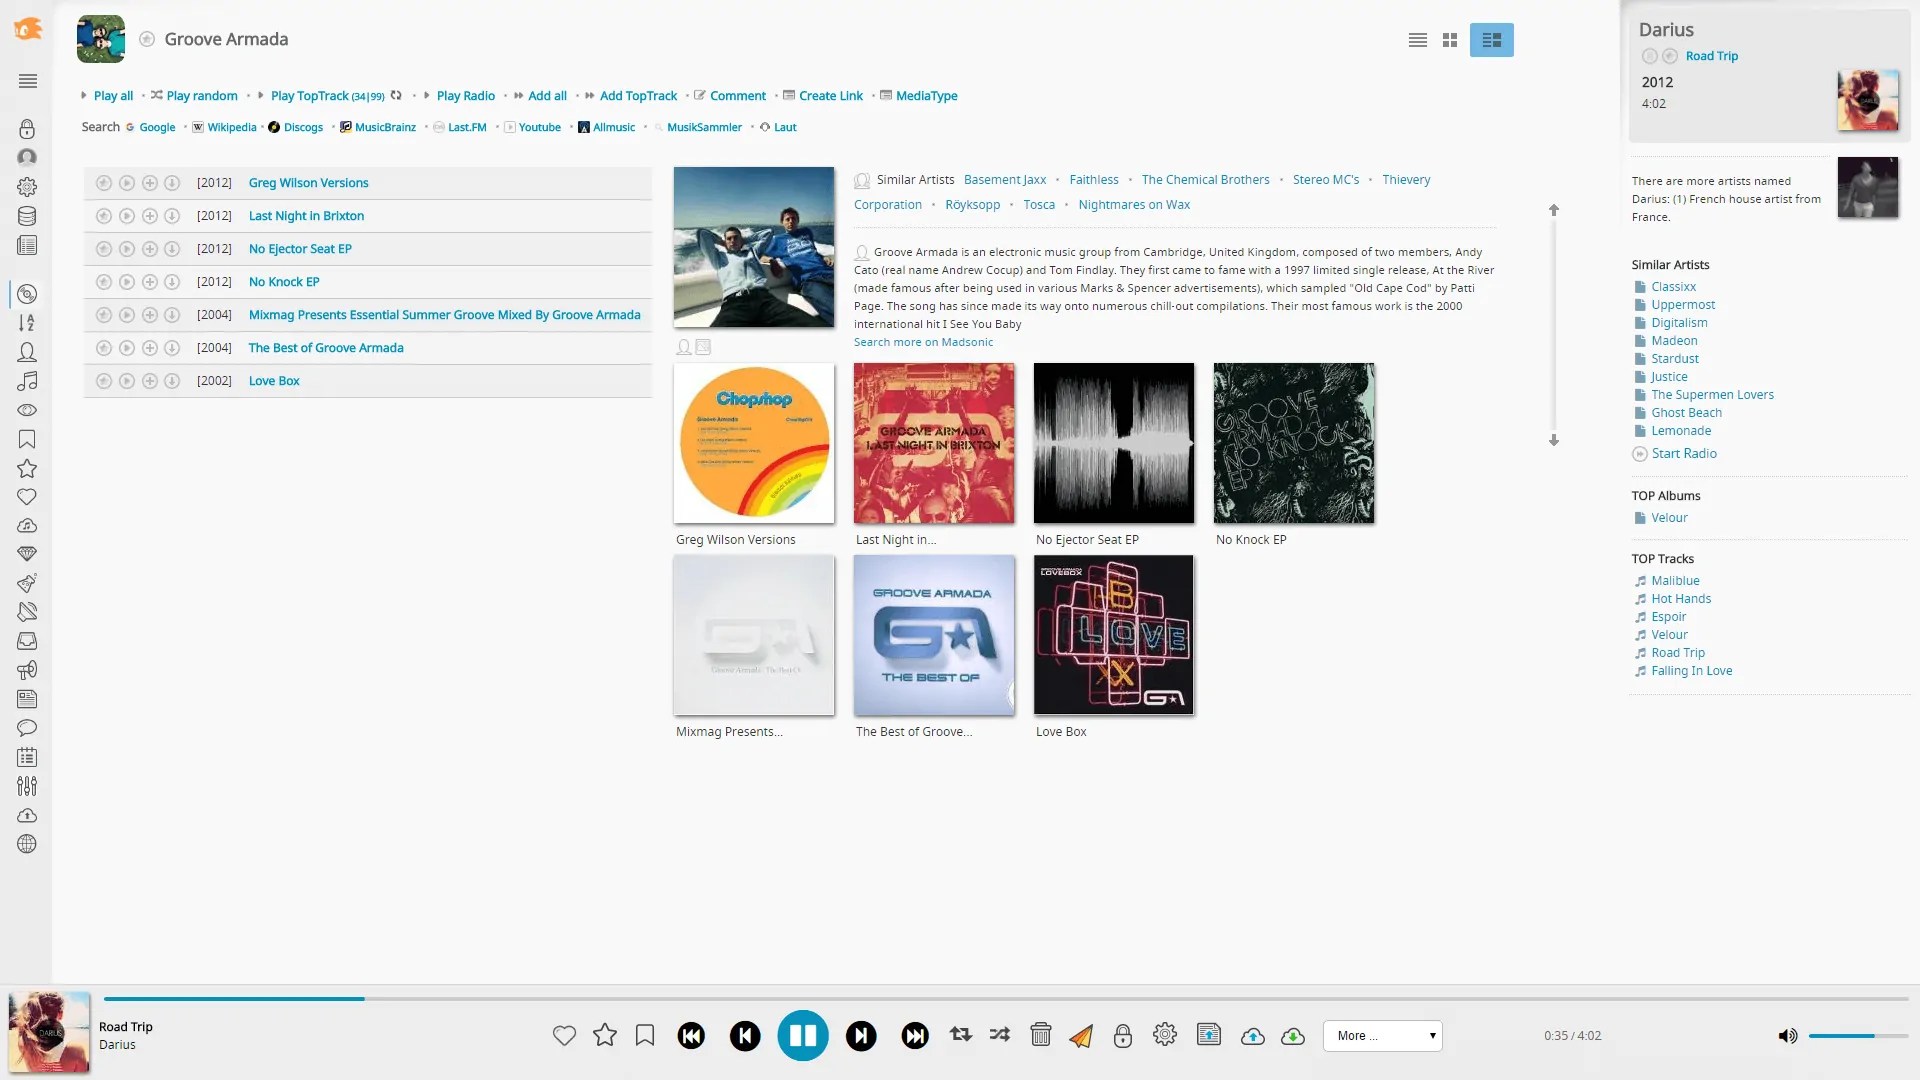Open the Love Box album cover thumbnail

pos(1113,635)
